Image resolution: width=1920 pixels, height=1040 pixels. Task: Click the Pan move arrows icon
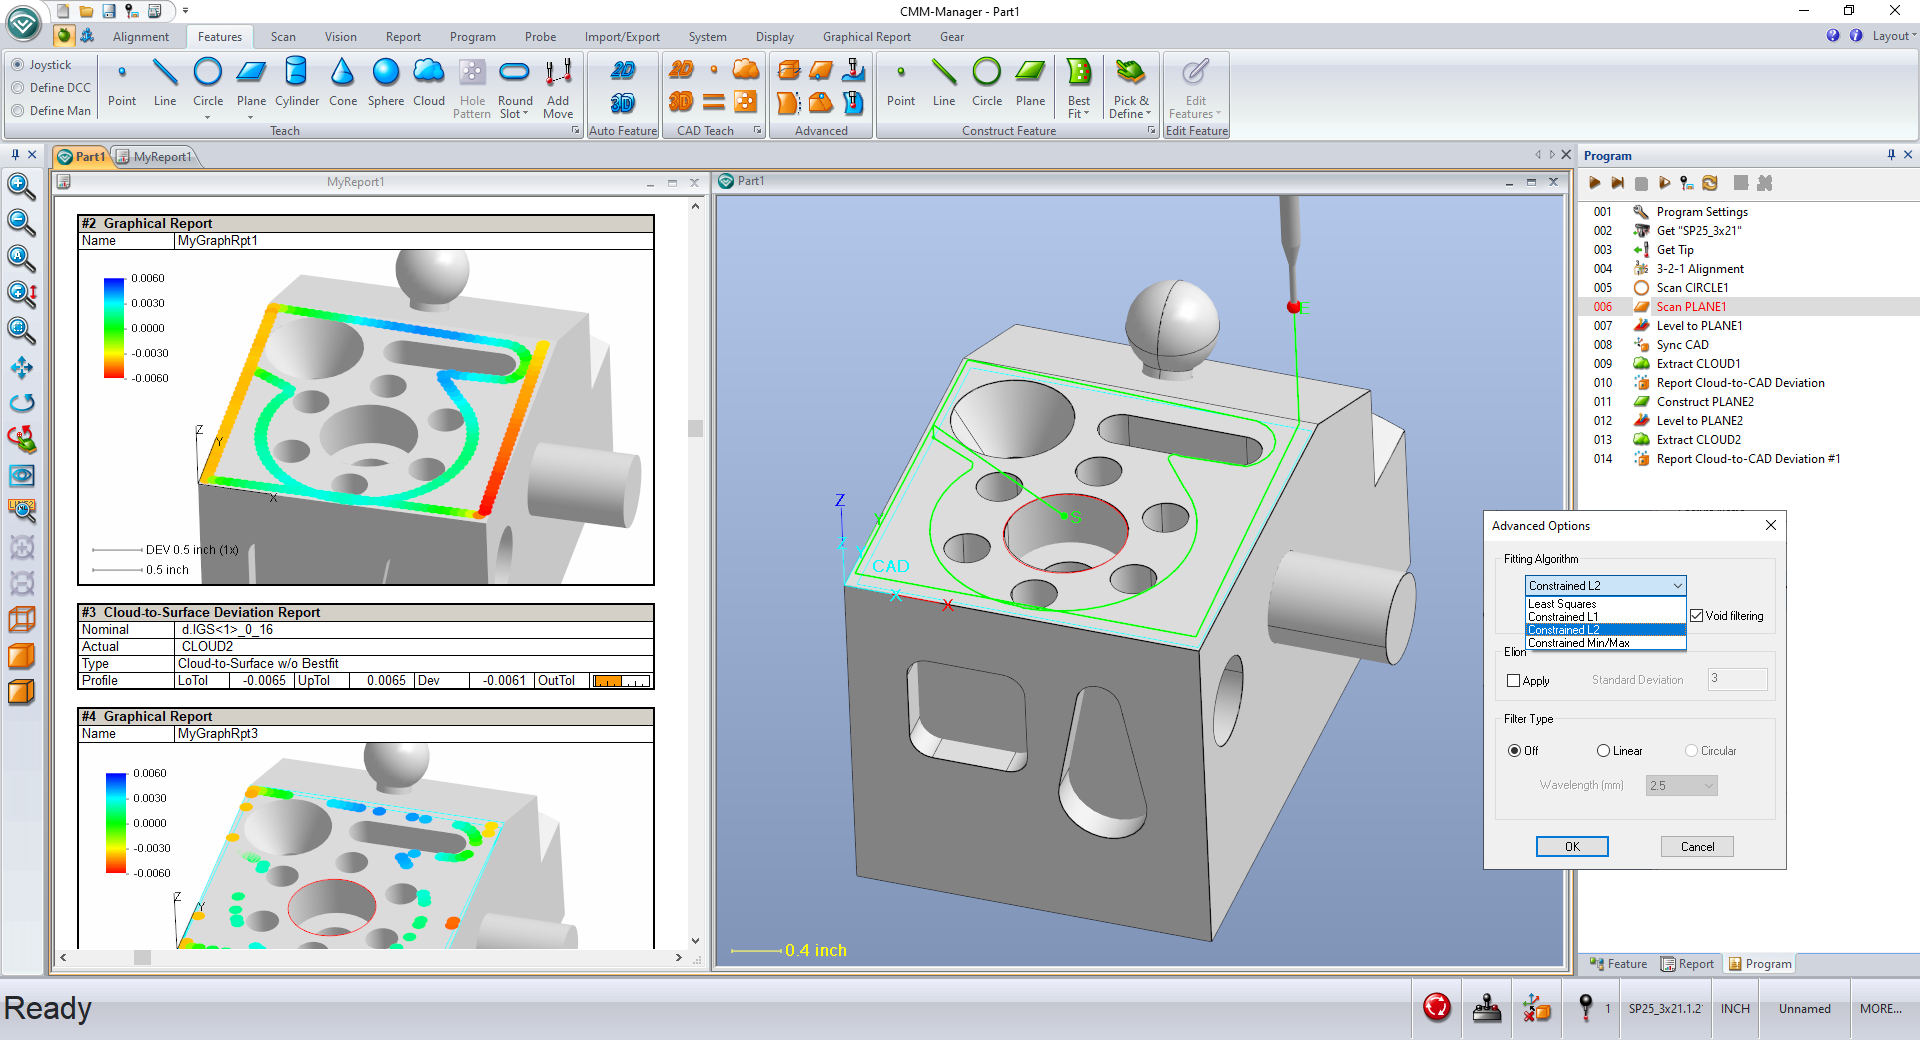point(21,367)
